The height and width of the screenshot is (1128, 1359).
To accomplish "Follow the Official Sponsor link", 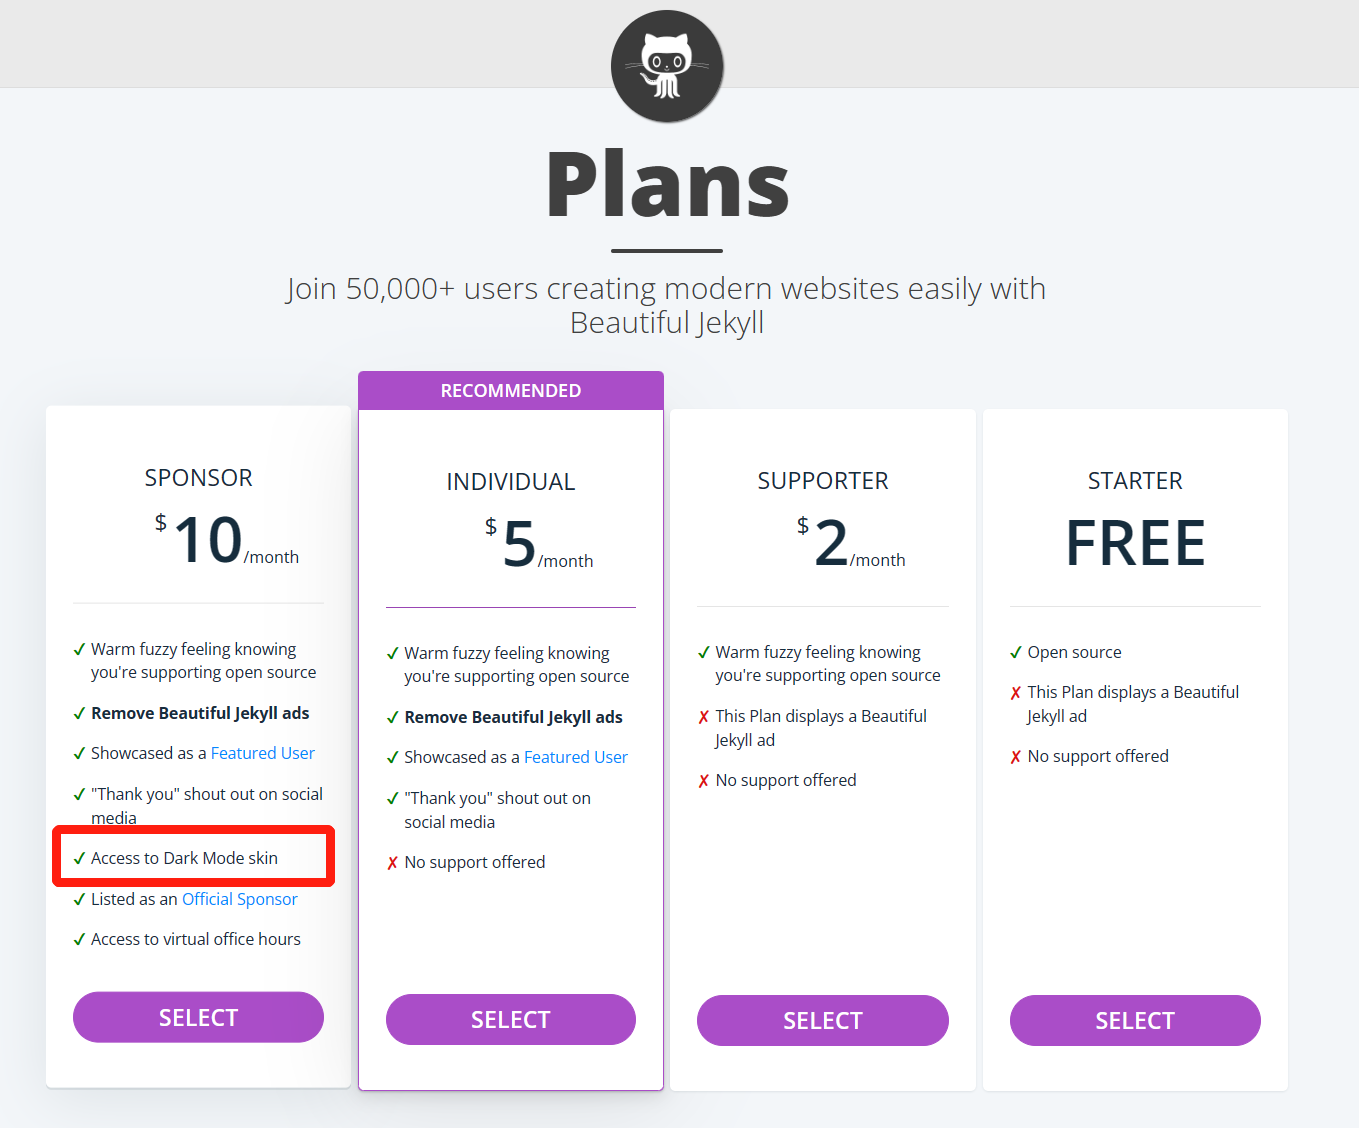I will [x=240, y=899].
